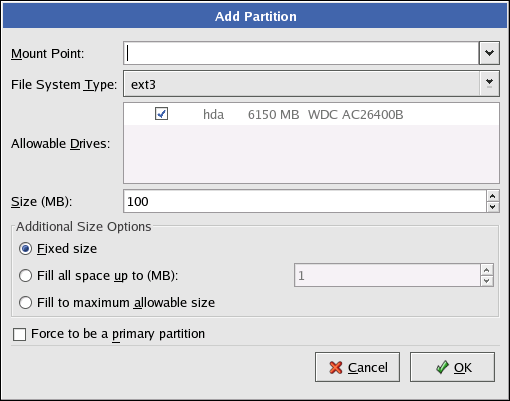
Task: Click the fill-space value field showing 1
Action: point(387,275)
